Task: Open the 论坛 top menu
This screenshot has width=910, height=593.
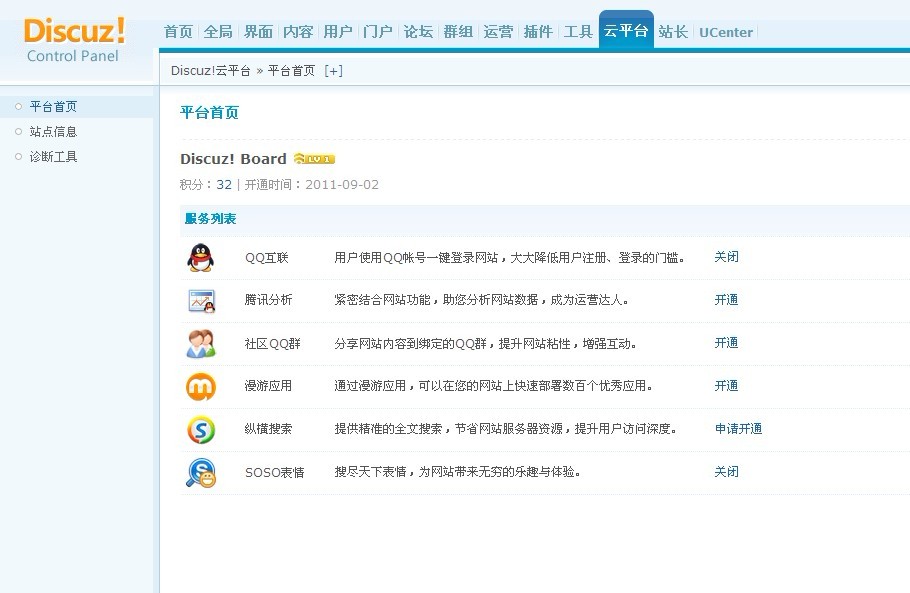Action: [x=418, y=31]
